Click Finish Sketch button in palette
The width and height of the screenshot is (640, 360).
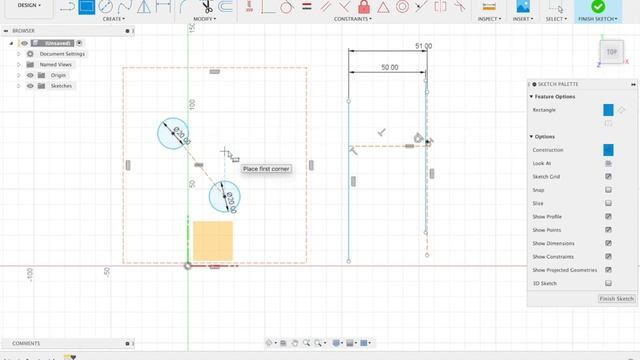[x=616, y=299]
